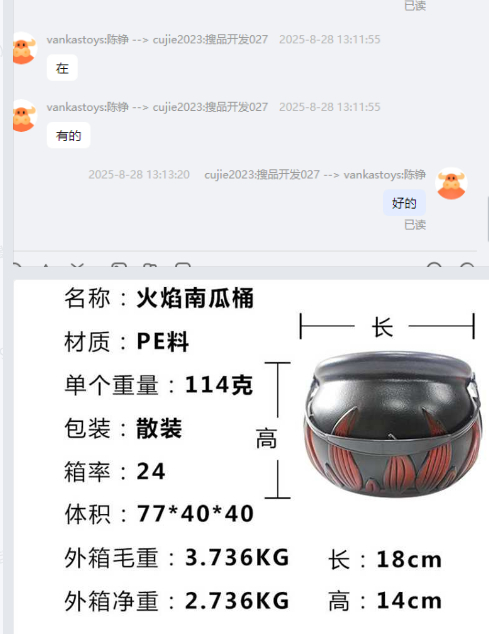Click the rightmost round icon in the toolbar
Image resolution: width=489 pixels, height=634 pixels.
(467, 265)
